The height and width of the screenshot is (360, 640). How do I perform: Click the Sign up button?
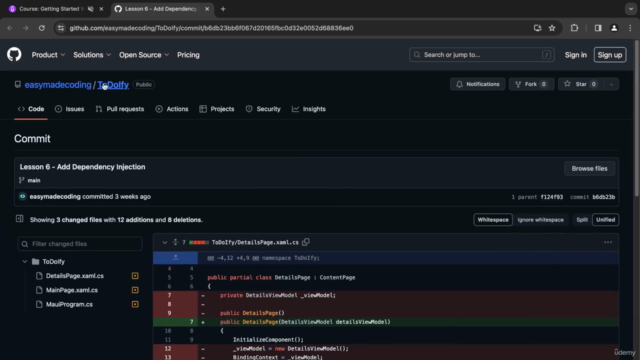tap(610, 55)
